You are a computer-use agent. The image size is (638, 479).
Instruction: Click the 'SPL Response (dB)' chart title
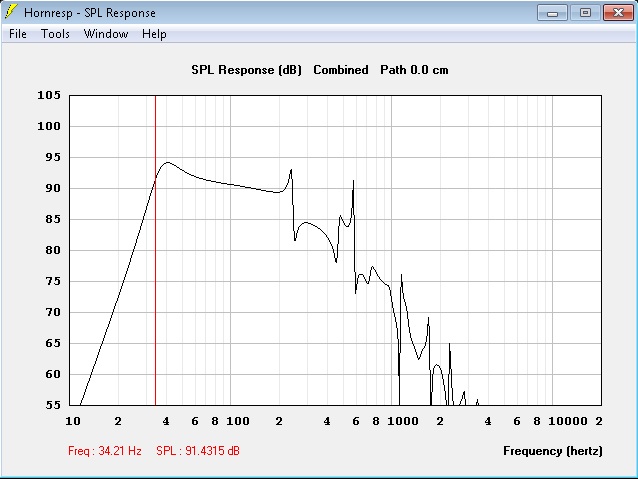246,70
